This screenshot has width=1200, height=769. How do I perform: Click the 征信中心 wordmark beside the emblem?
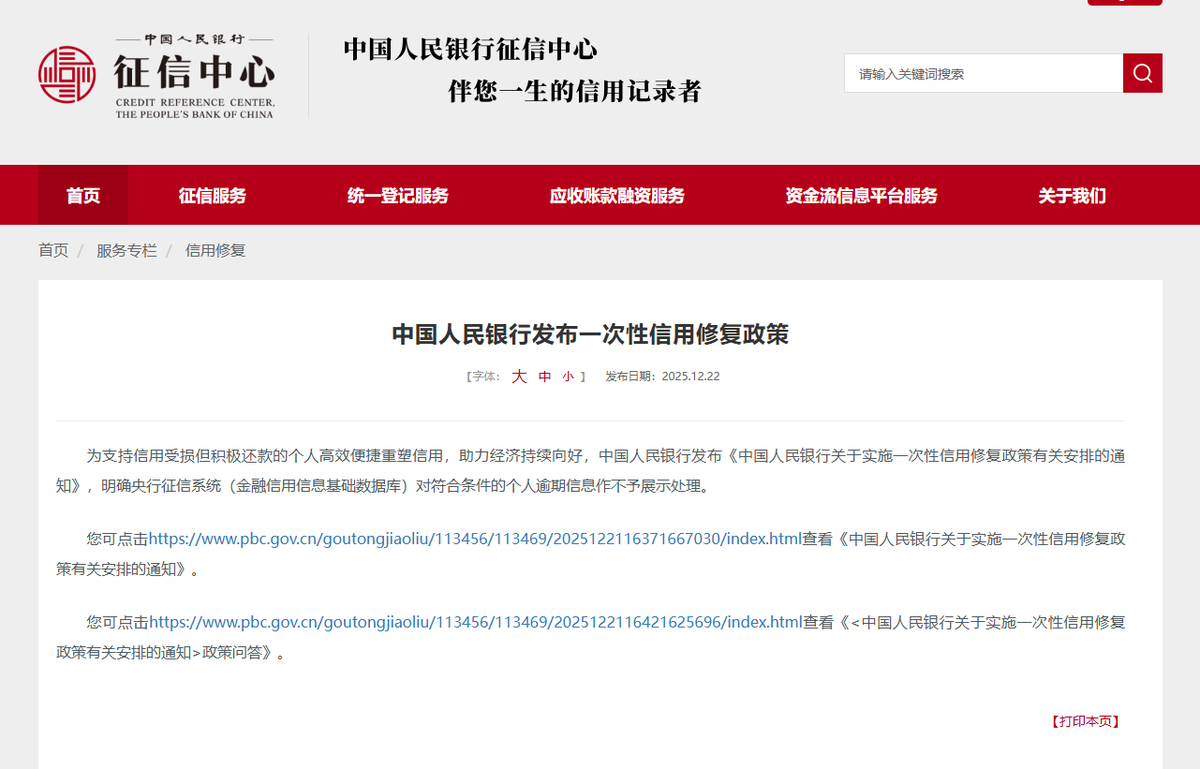[x=194, y=72]
